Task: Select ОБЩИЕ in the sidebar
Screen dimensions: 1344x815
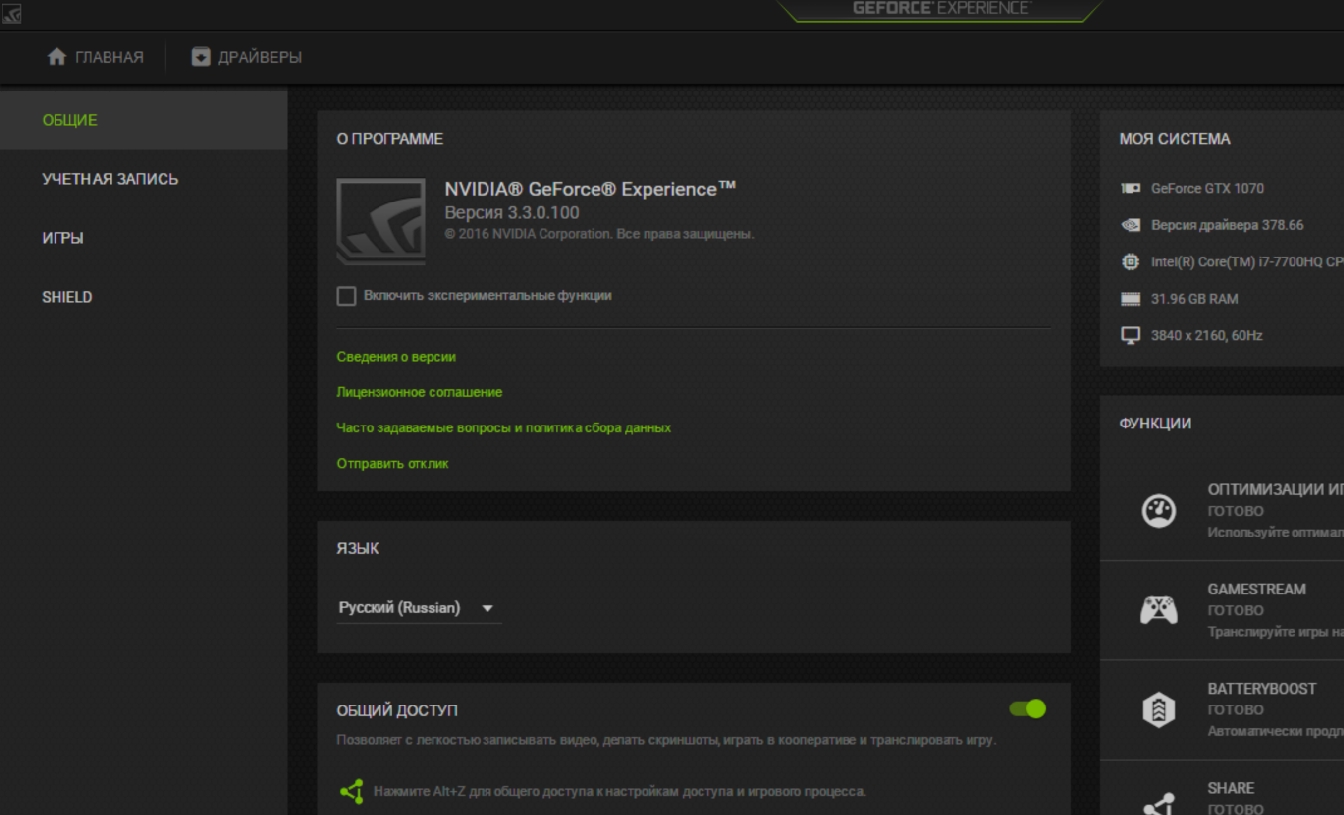Action: 144,120
